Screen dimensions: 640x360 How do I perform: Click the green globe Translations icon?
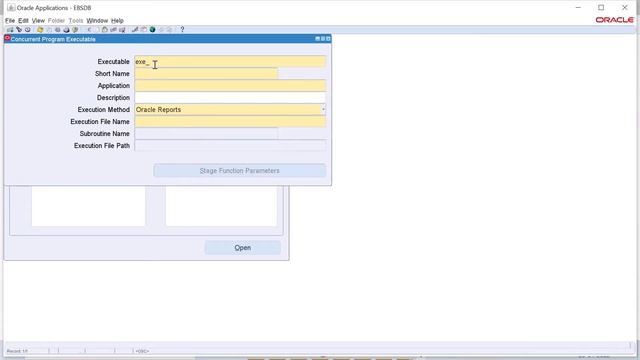(x=152, y=29)
